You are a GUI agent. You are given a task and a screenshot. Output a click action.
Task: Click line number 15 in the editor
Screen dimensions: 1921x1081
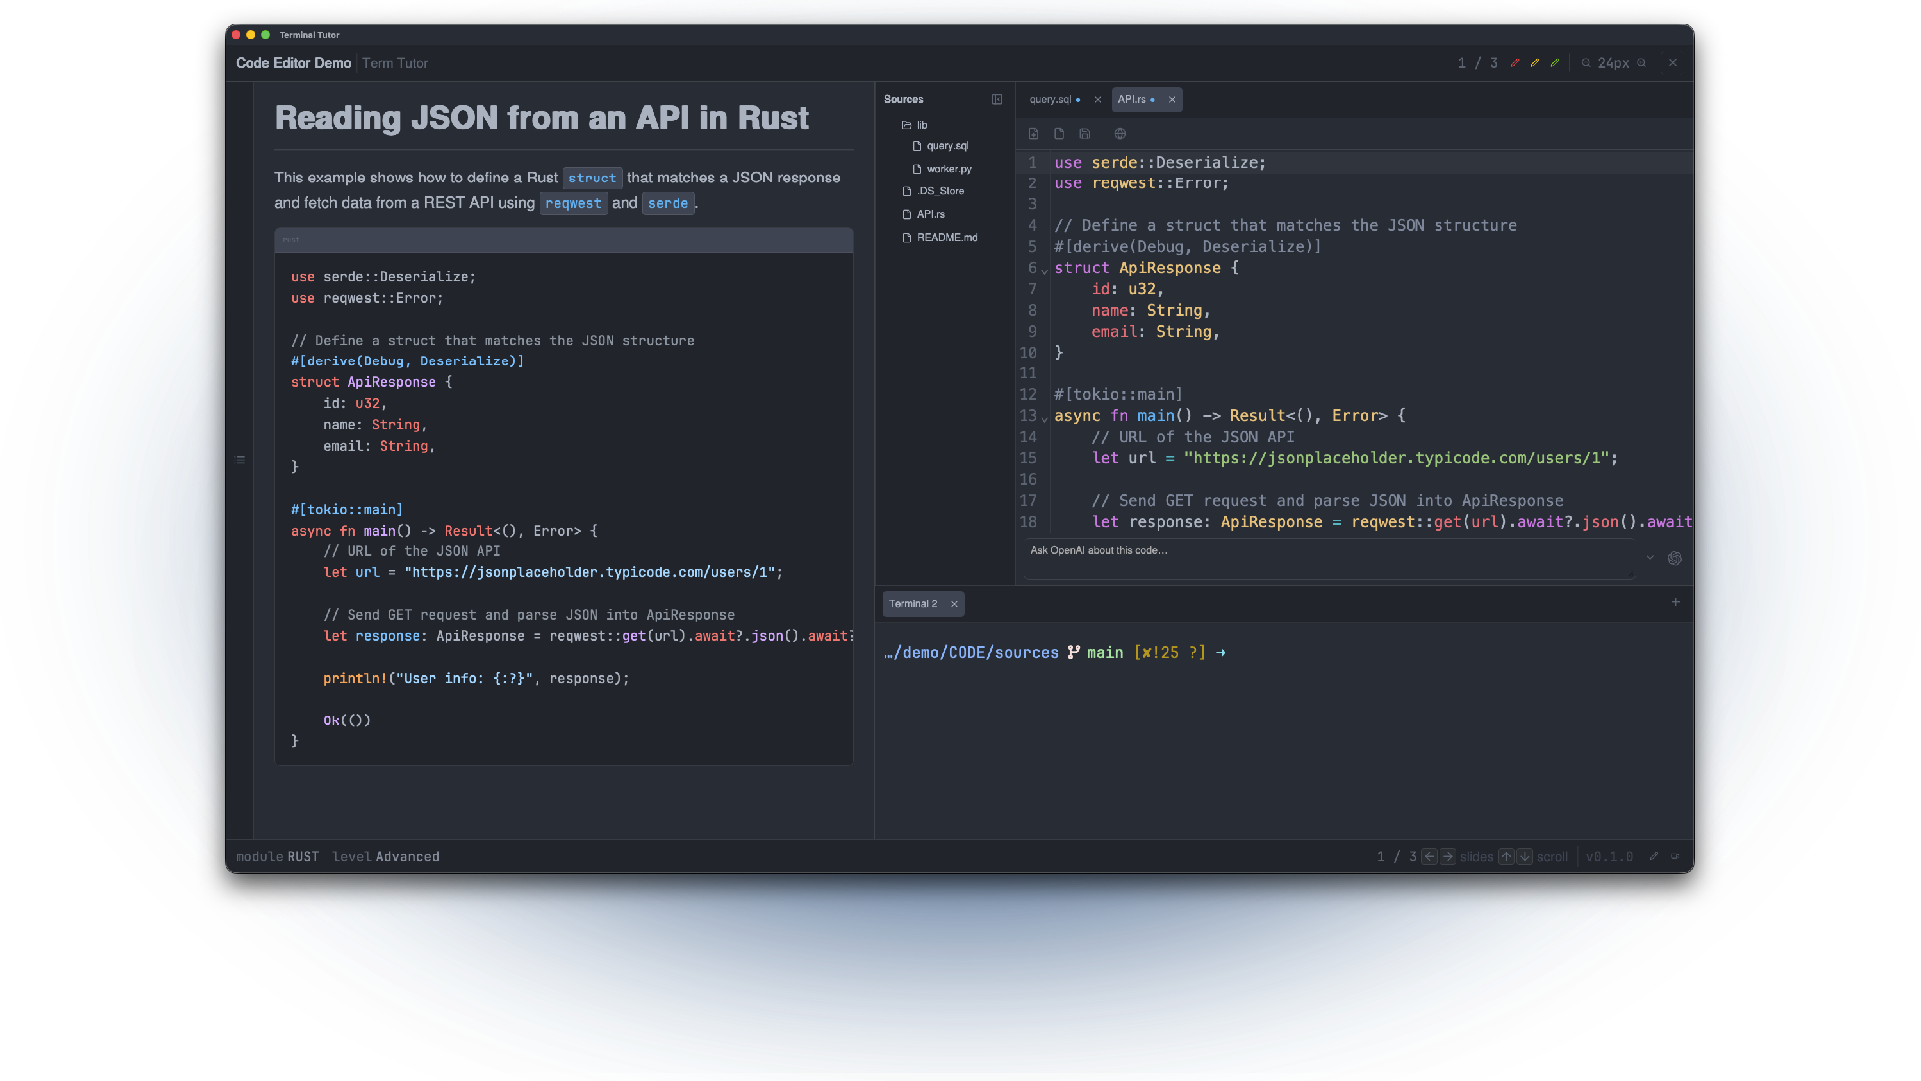(1028, 458)
